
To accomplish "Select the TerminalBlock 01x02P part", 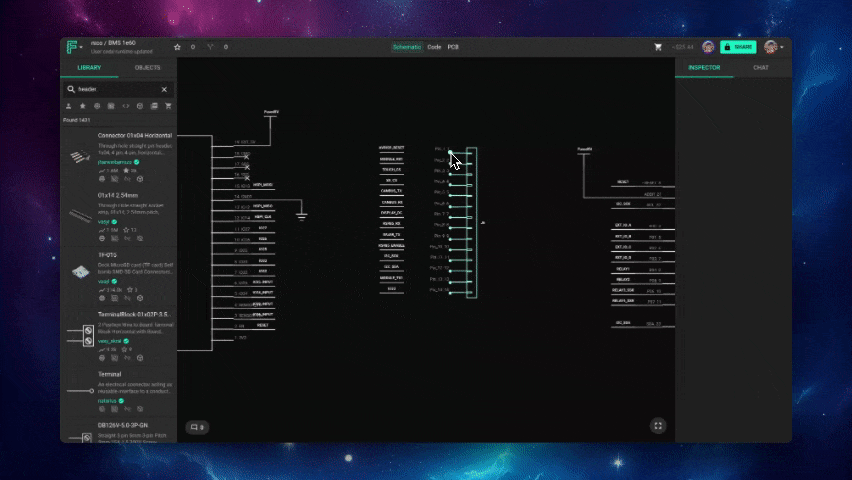I will pos(135,315).
